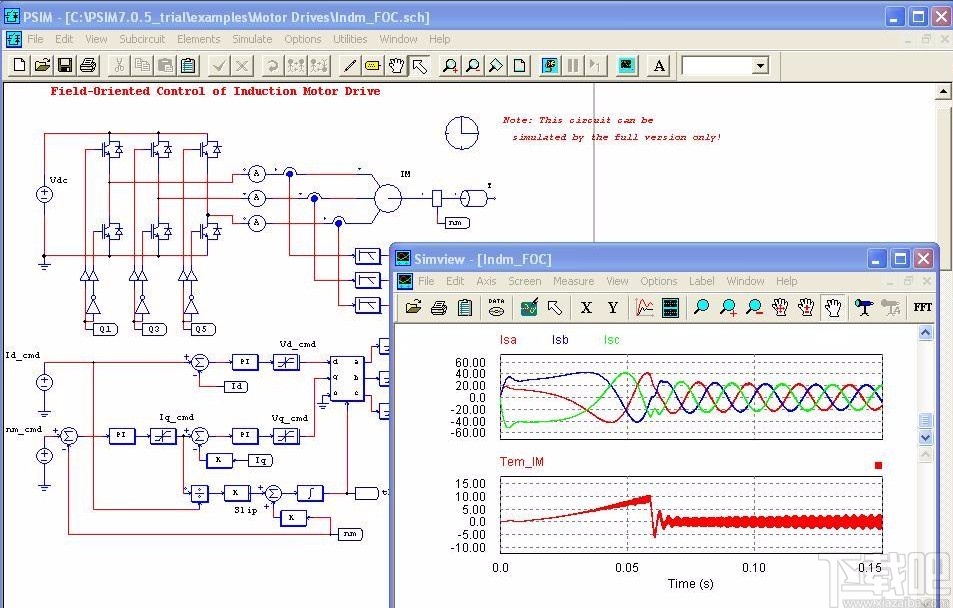Open the Elements menu in PSIM
Screen dimensions: 953x608
(198, 39)
